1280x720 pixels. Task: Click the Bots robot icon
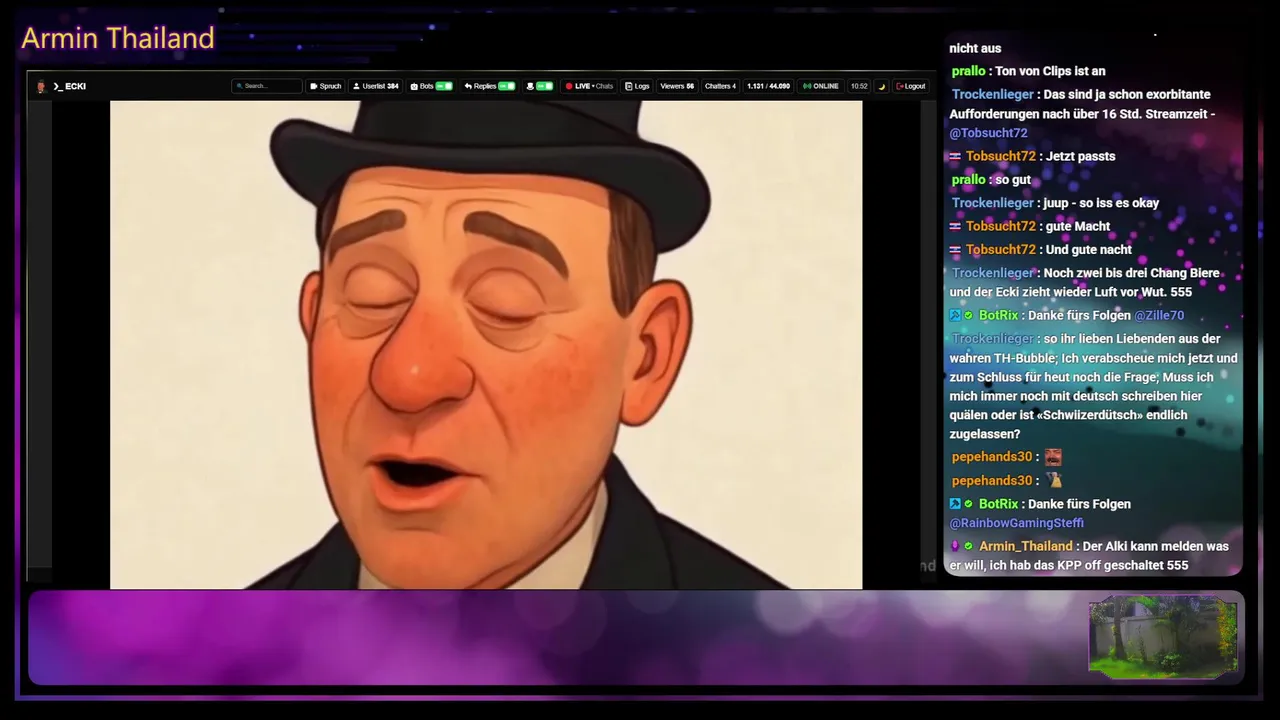415,86
